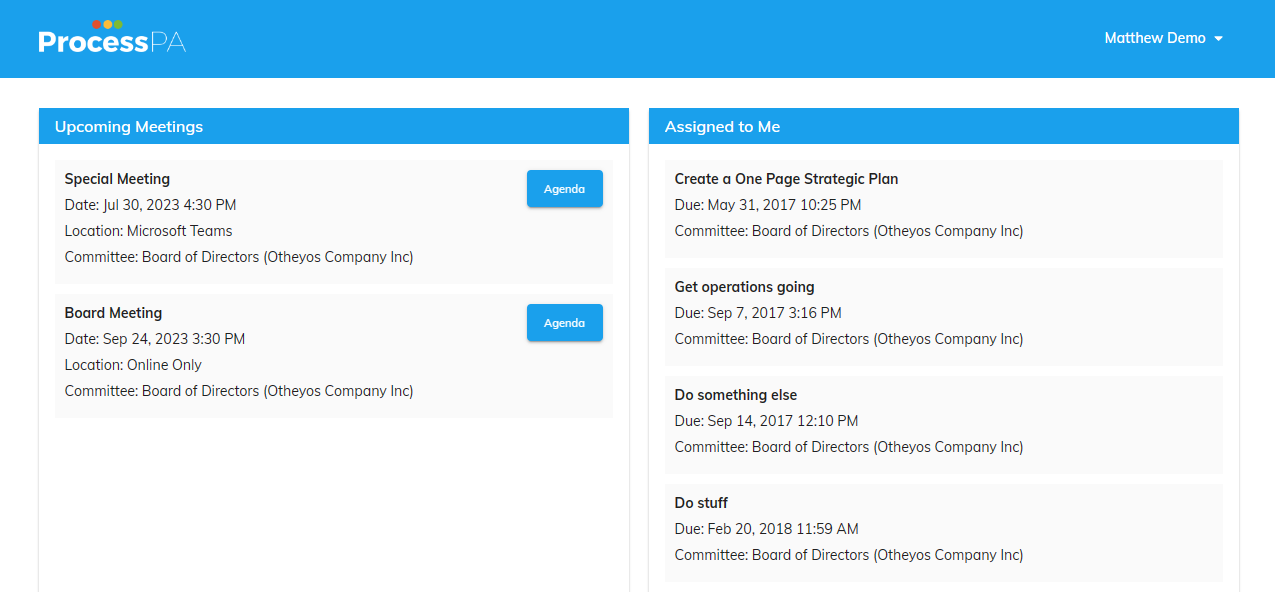
Task: Open the Do something else task
Action: click(735, 395)
